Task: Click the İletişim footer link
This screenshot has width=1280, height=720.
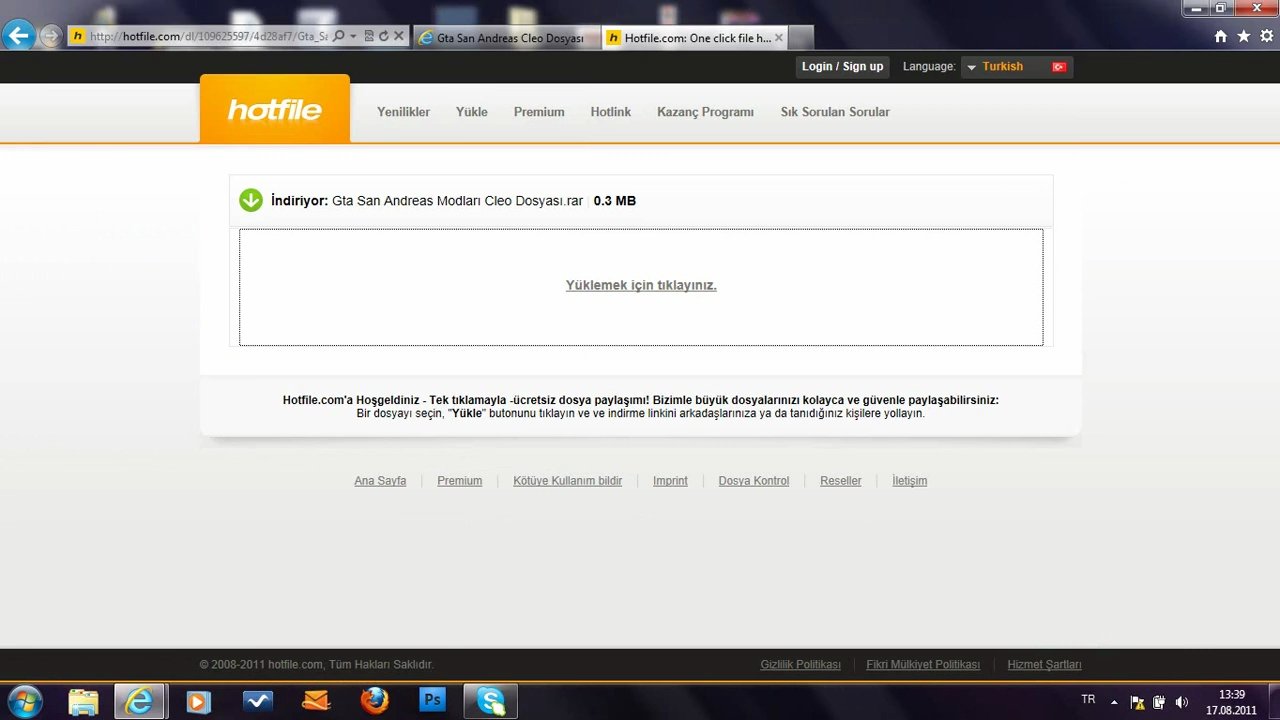Action: pyautogui.click(x=909, y=481)
